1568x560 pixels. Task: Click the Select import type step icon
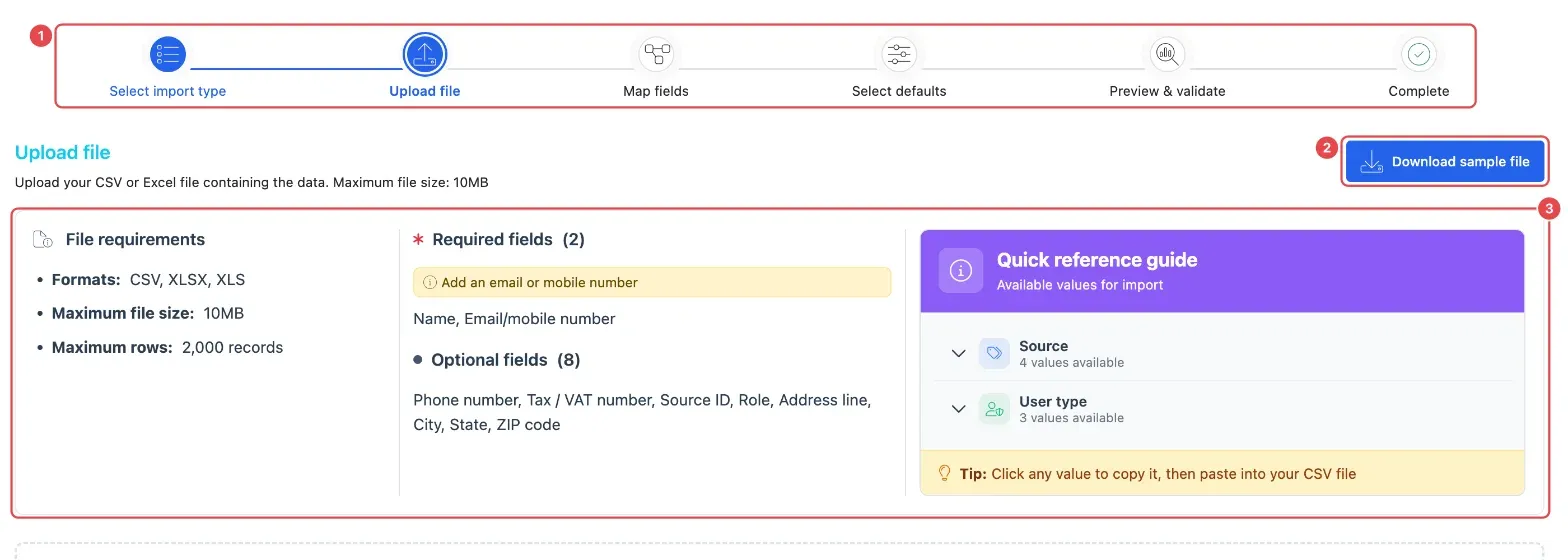(x=168, y=54)
